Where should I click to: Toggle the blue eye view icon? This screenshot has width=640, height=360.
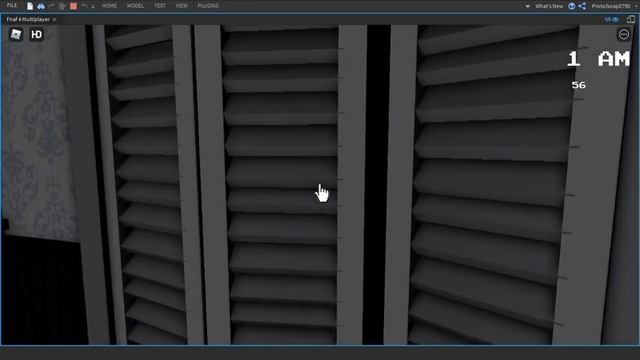coord(612,19)
